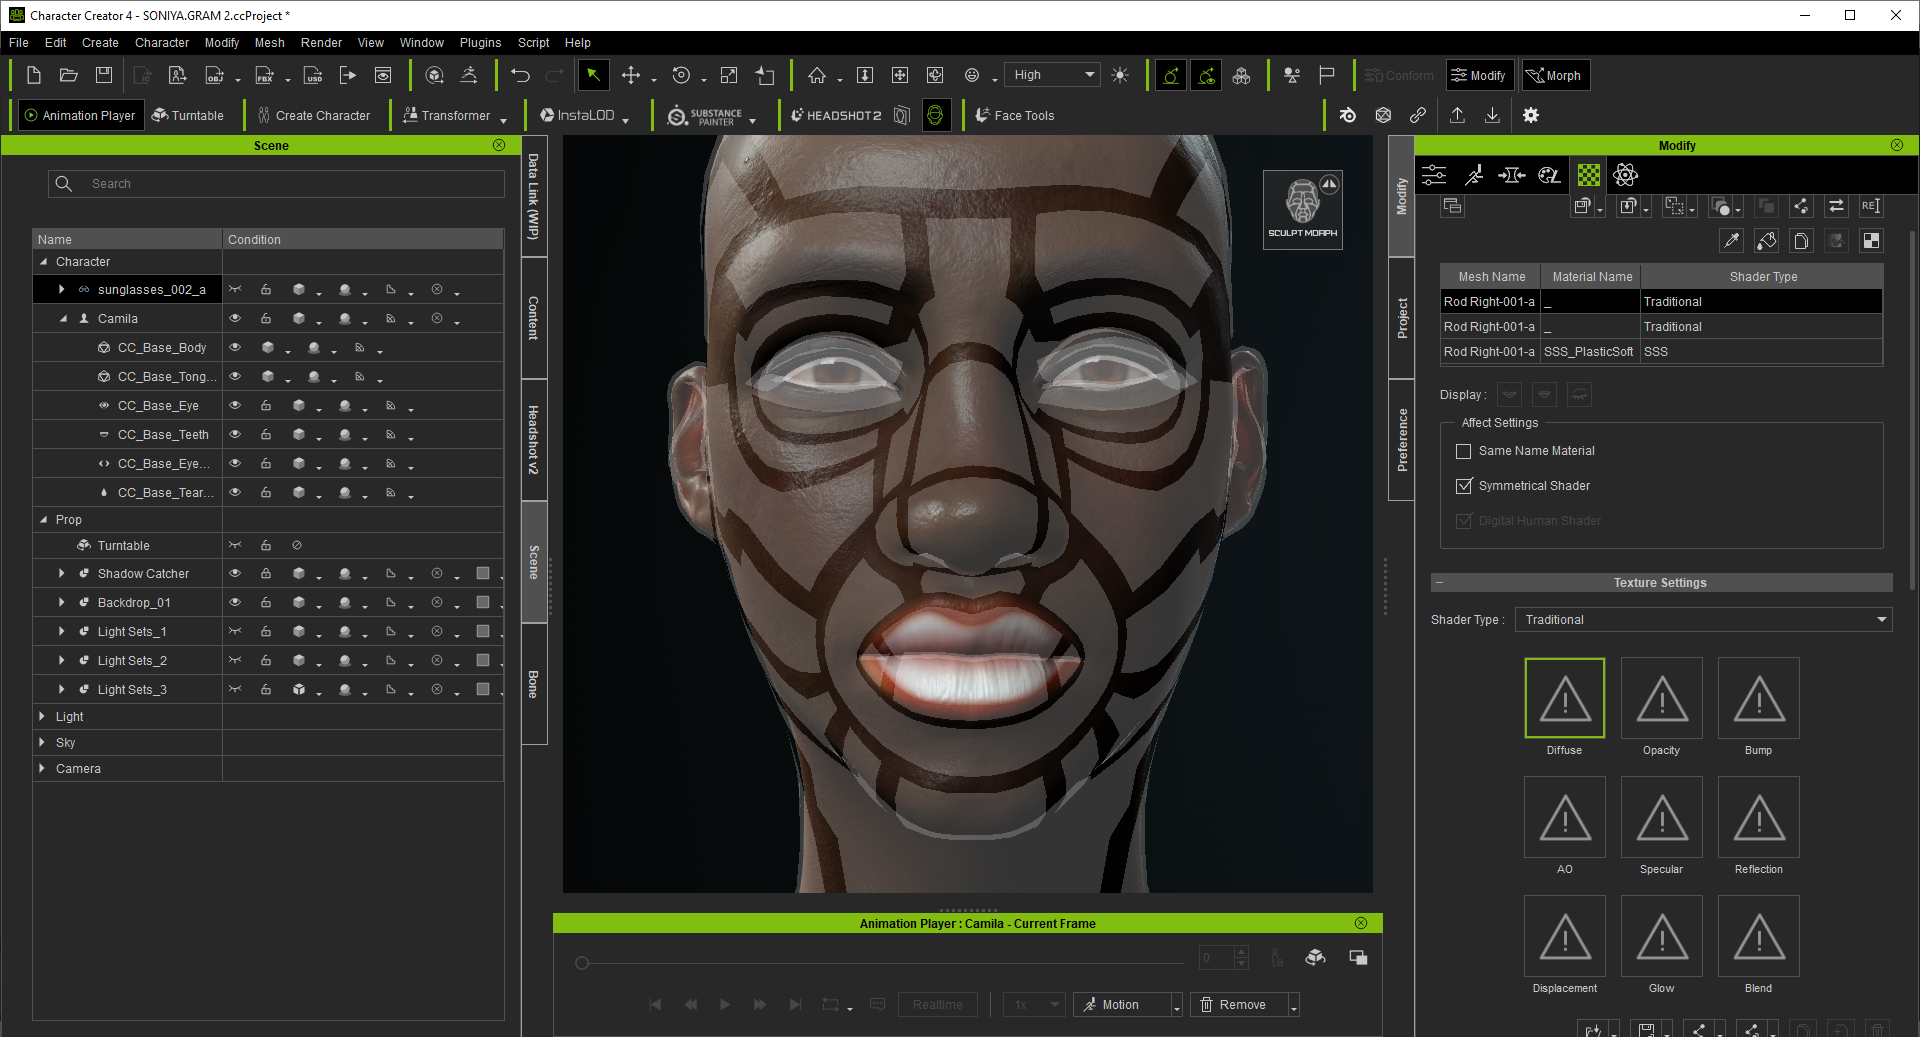This screenshot has width=1920, height=1037.
Task: Open the Material checkerboard tab icon
Action: pos(1588,175)
